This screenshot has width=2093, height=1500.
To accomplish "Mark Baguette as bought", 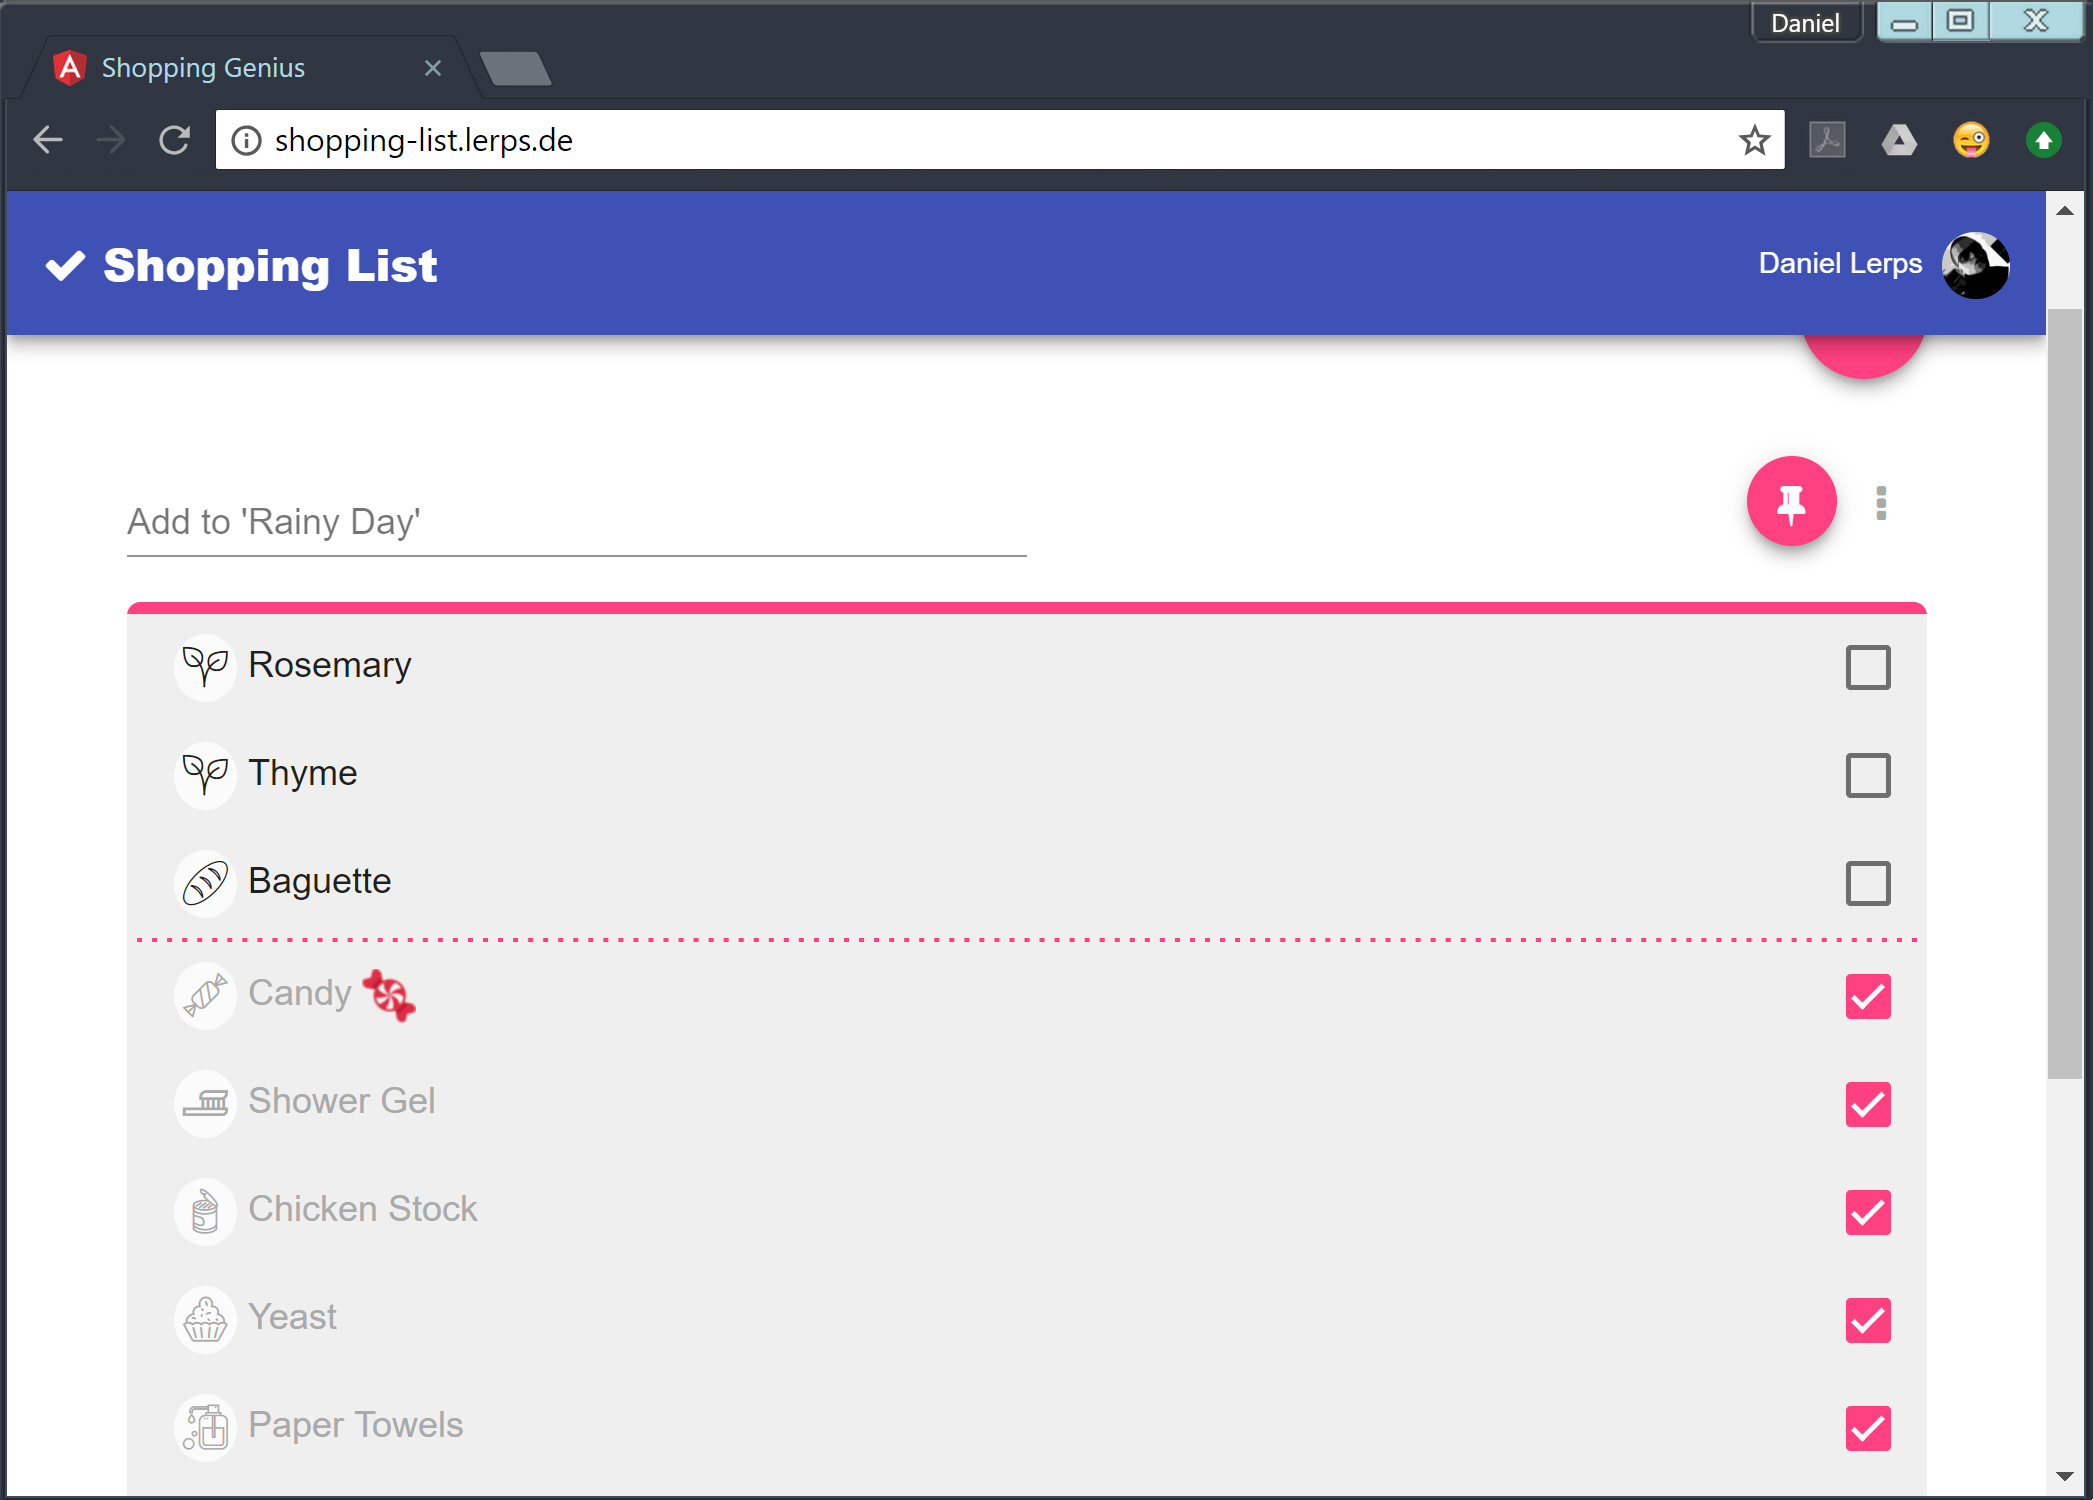I will pyautogui.click(x=1867, y=884).
